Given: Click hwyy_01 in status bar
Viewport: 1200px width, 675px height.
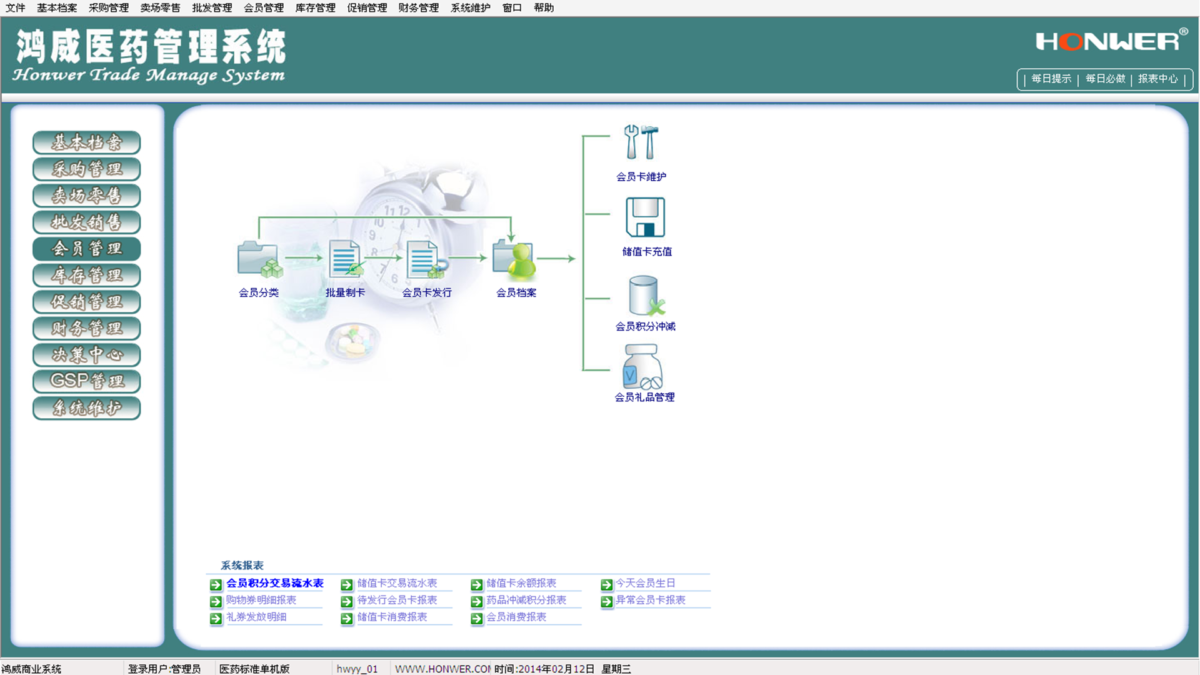Looking at the screenshot, I should pyautogui.click(x=357, y=669).
